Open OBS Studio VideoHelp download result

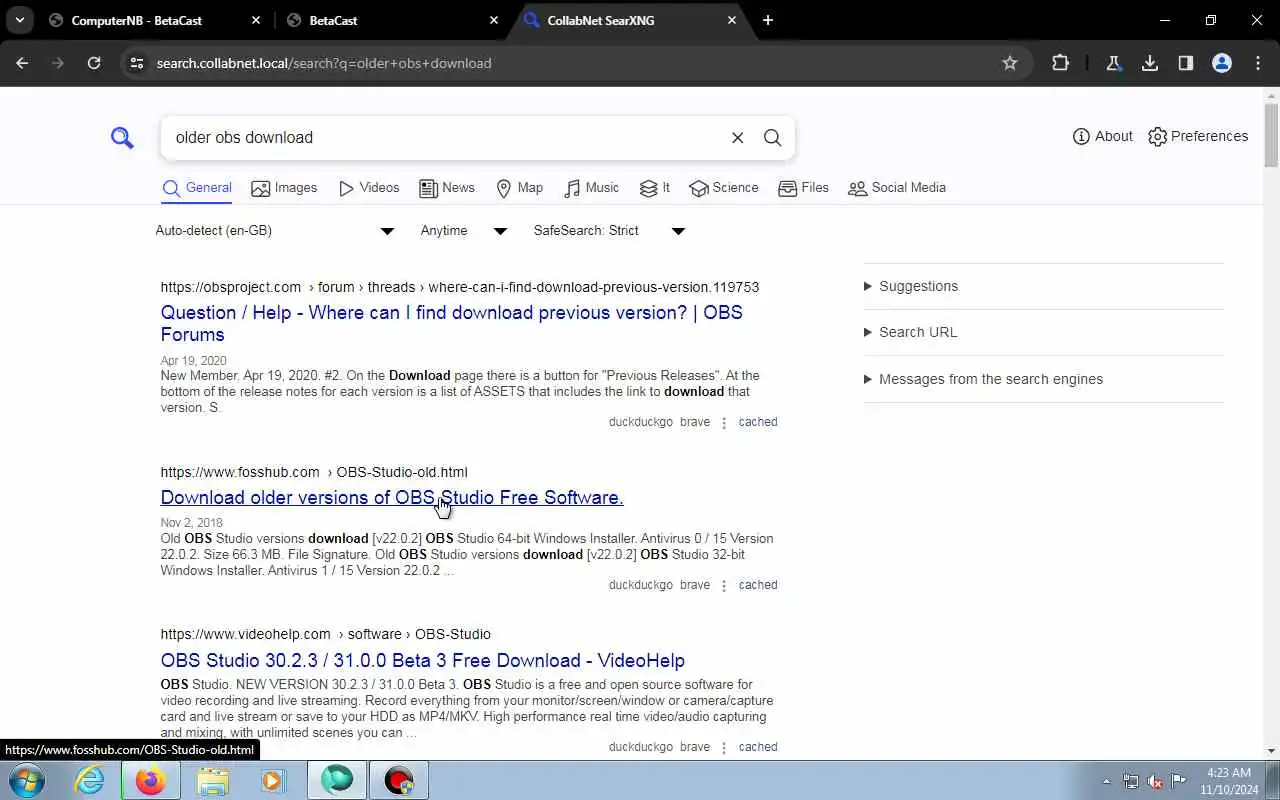pyautogui.click(x=422, y=660)
